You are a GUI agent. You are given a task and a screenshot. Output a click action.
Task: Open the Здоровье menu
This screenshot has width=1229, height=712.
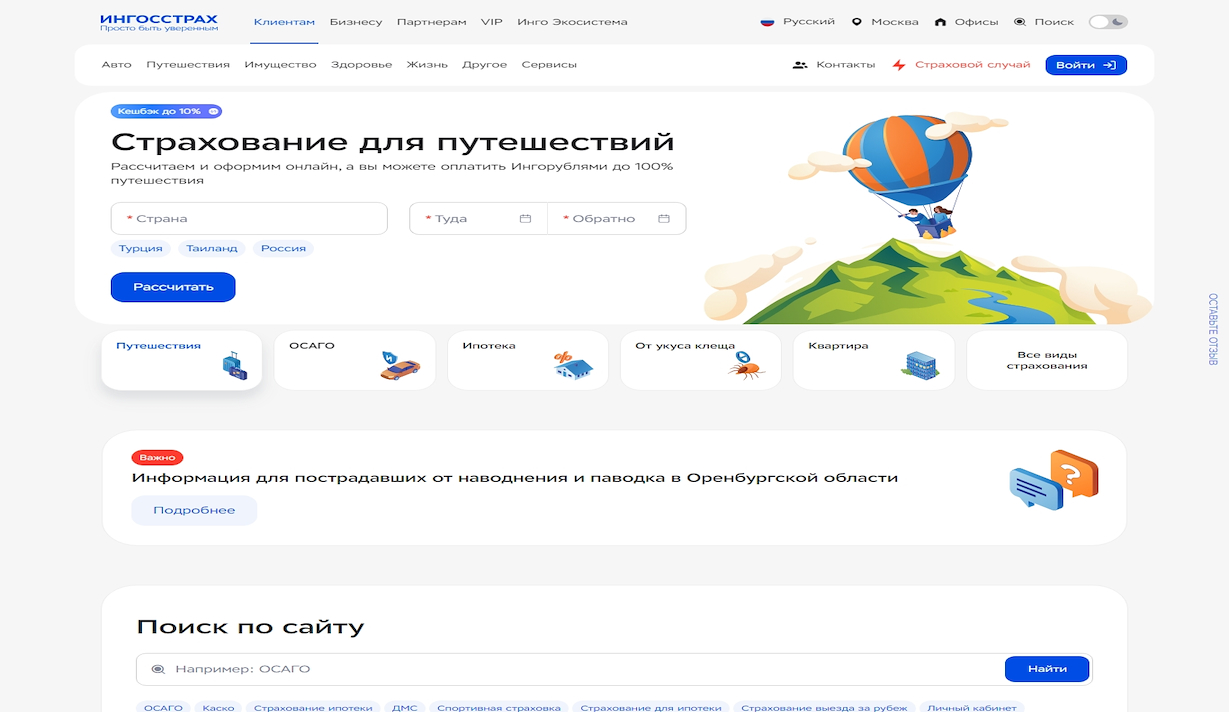361,65
